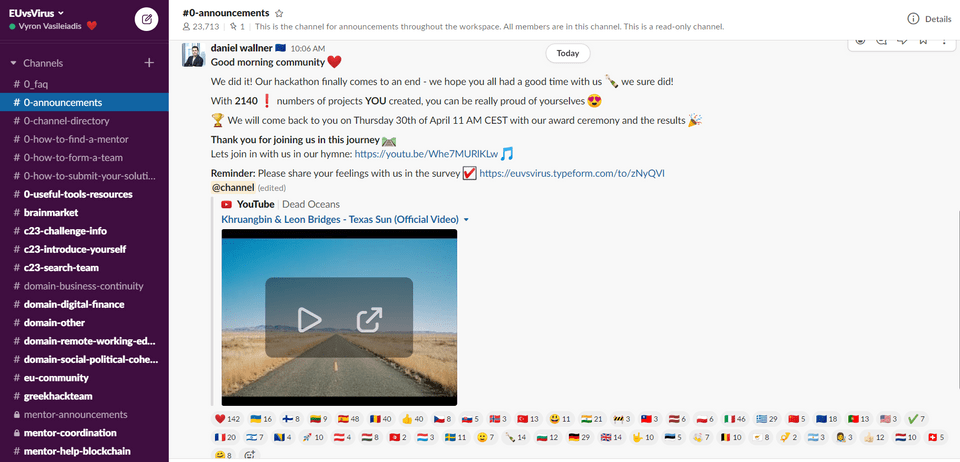This screenshot has height=462, width=960.
Task: Click the add reaction emoji icon
Action: (x=249, y=455)
